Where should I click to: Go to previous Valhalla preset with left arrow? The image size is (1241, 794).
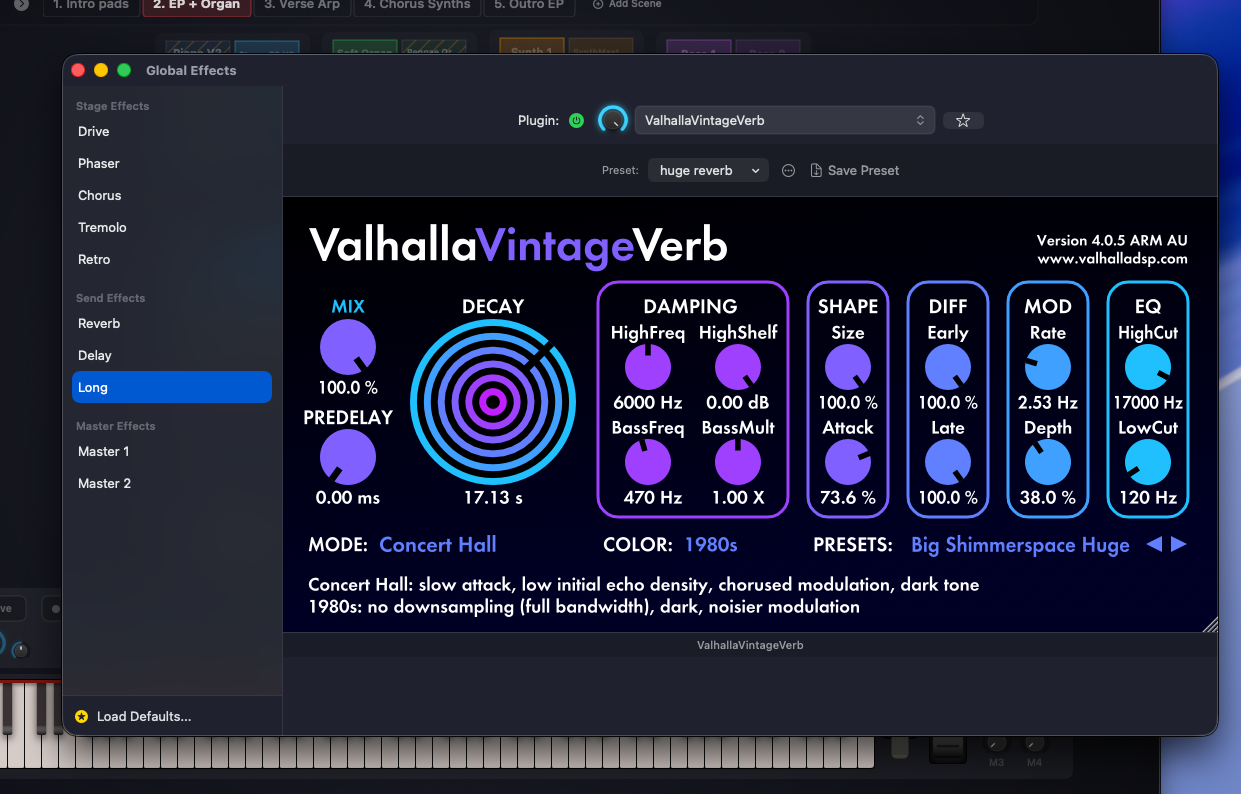click(1154, 544)
